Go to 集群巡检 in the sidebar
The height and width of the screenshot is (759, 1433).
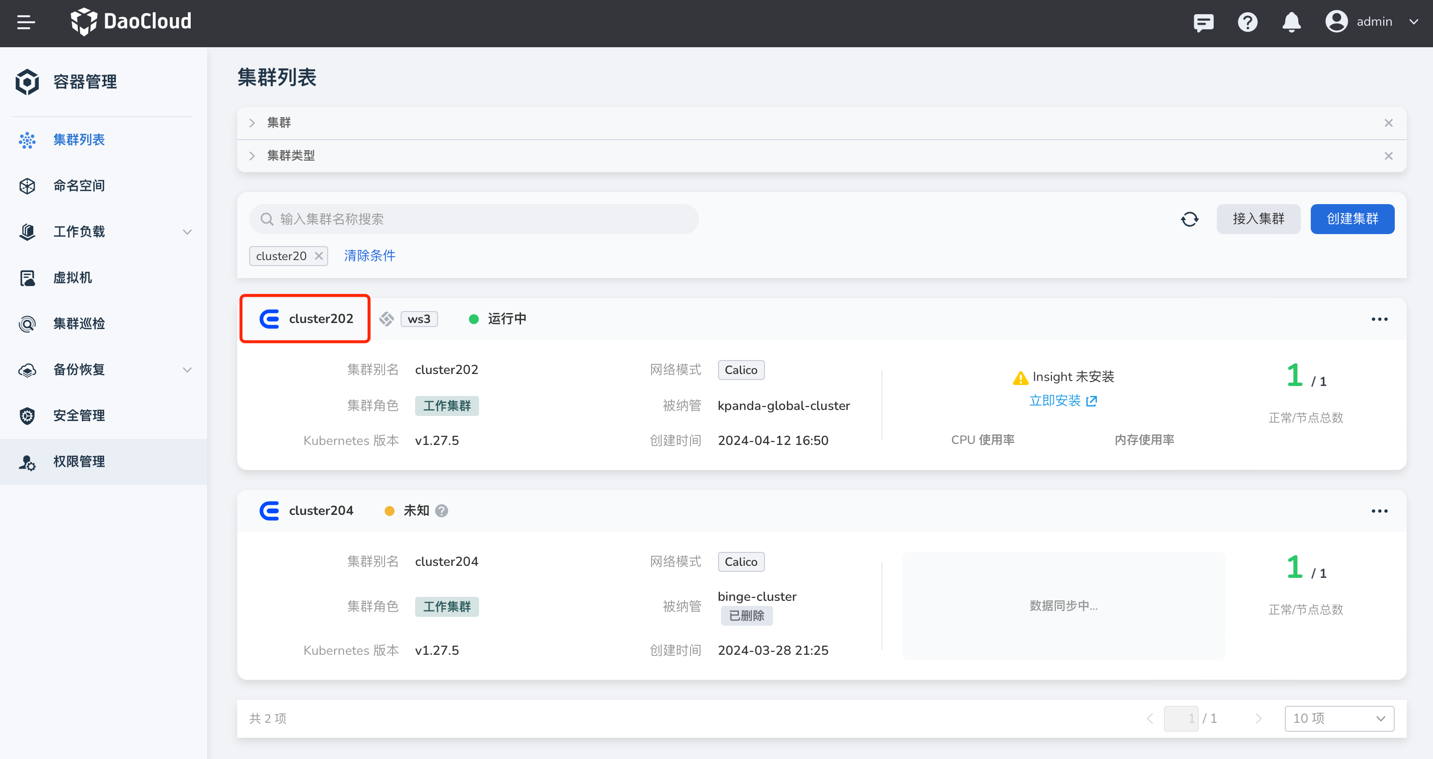click(79, 324)
